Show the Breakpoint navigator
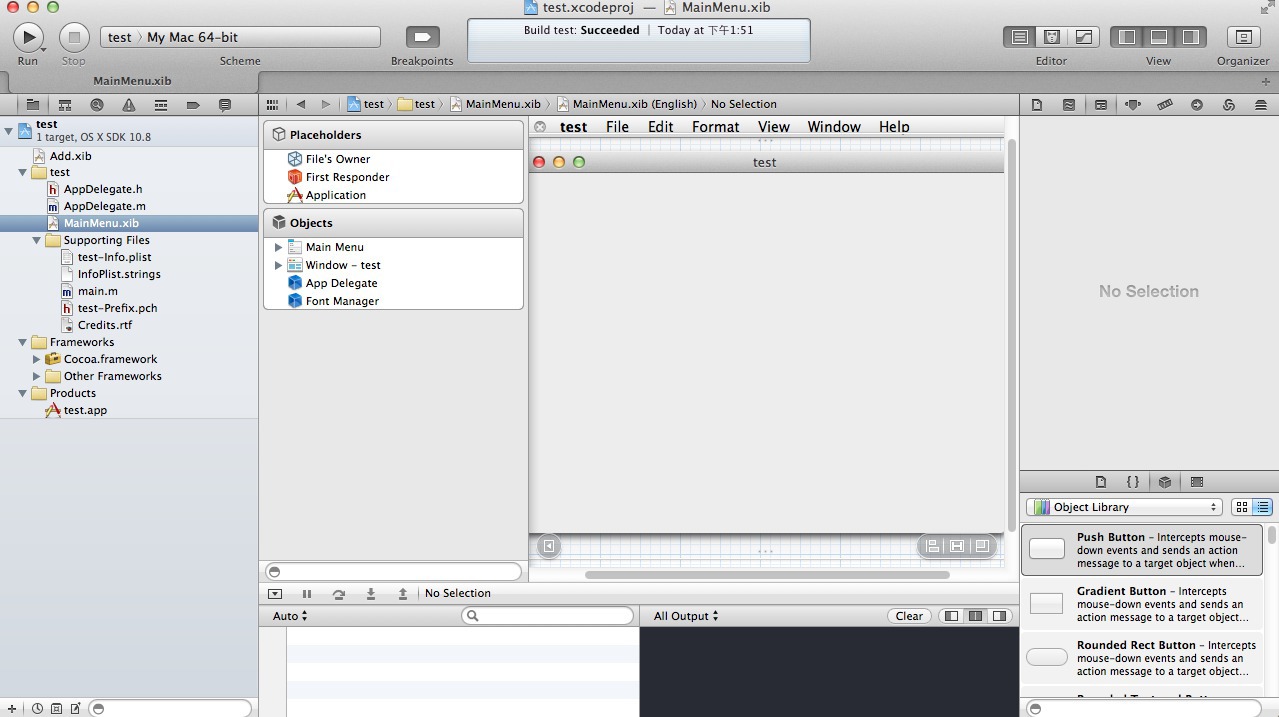Image resolution: width=1279 pixels, height=717 pixels. point(193,104)
